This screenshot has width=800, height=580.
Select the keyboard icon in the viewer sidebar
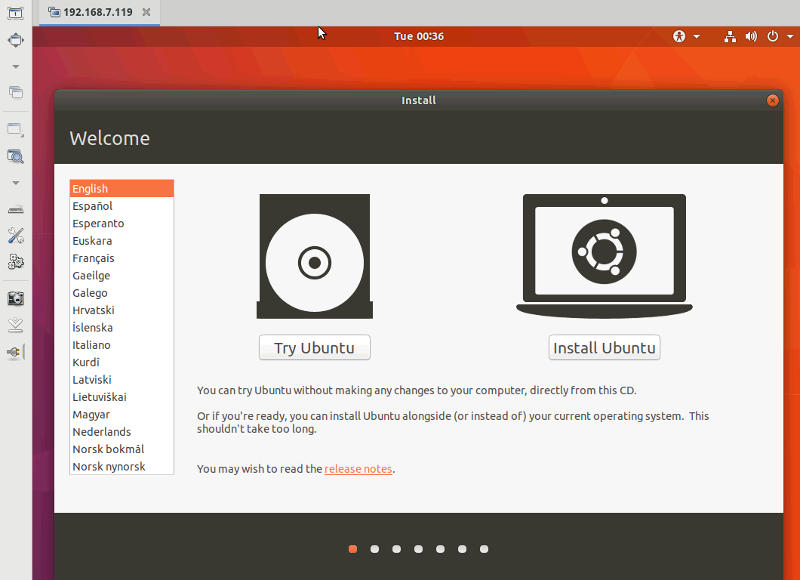(x=14, y=209)
